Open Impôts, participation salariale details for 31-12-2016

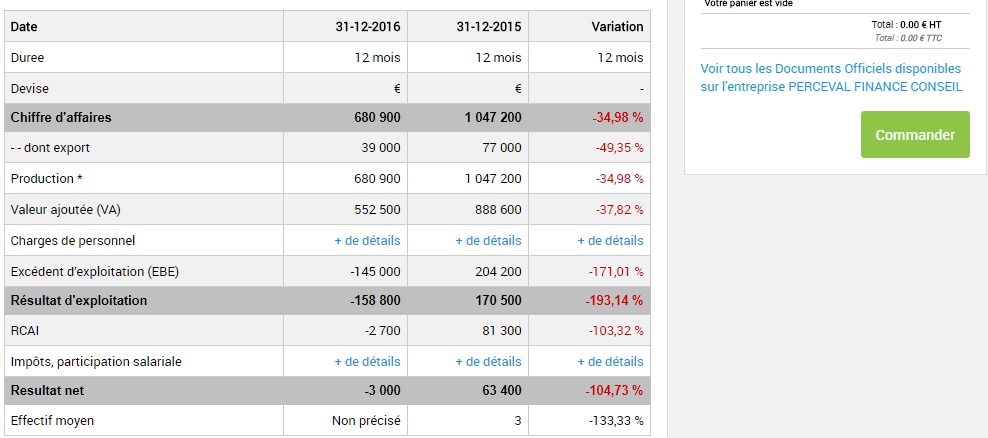pos(367,361)
